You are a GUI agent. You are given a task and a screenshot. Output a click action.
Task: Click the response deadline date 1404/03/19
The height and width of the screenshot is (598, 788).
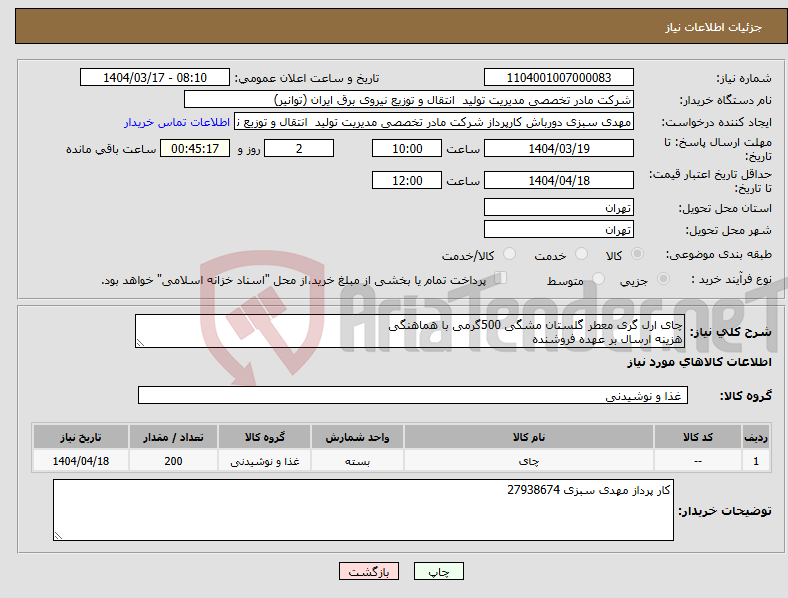click(558, 148)
